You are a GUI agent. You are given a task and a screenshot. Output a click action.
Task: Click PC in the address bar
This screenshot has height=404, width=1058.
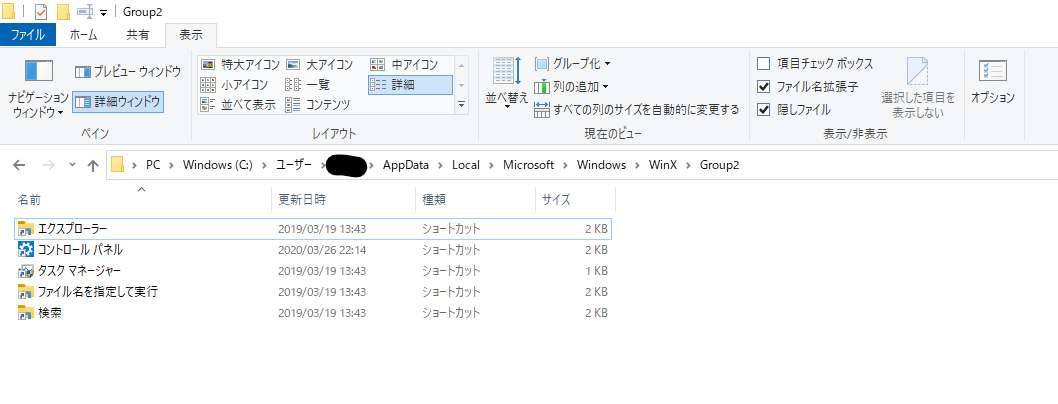point(153,165)
